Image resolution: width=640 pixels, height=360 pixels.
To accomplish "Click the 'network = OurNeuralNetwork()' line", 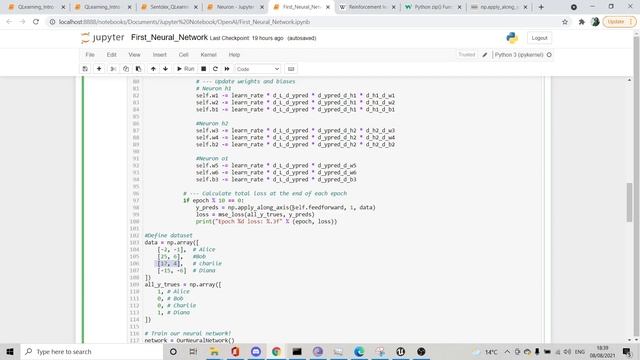I will click(189, 340).
